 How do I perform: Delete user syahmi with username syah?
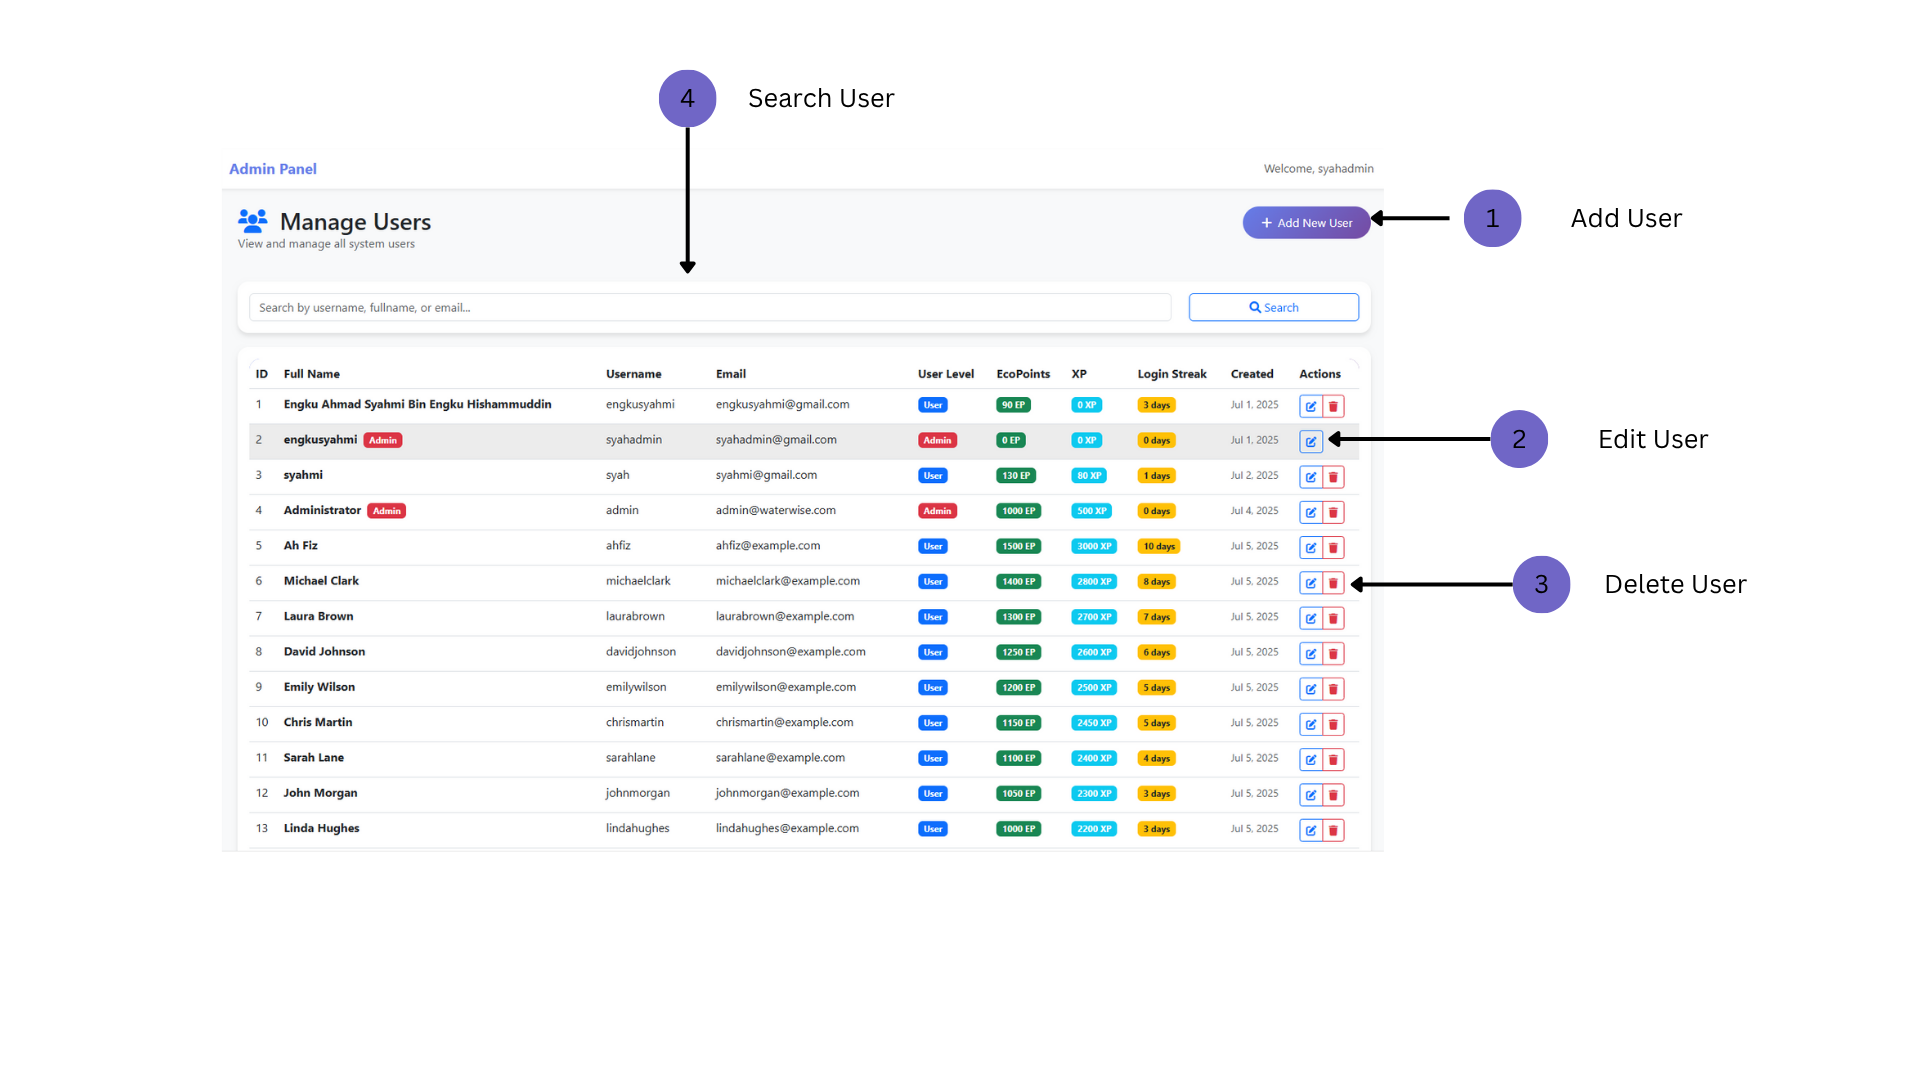coord(1333,477)
